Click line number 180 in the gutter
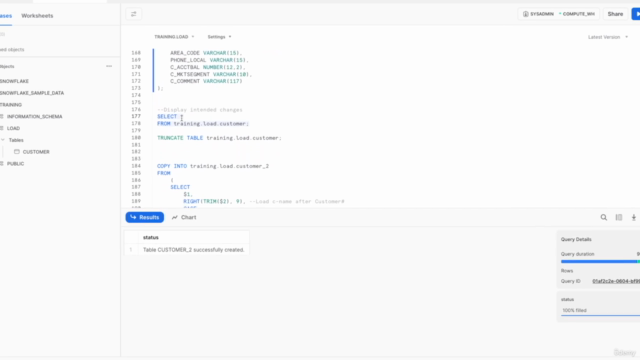Screen dimensions: 640x360 [136, 138]
